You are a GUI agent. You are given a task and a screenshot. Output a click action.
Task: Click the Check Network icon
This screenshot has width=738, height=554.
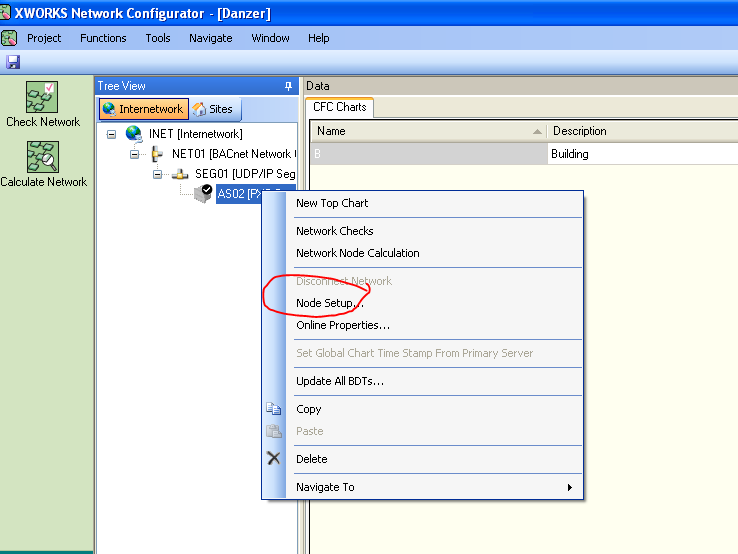click(43, 98)
